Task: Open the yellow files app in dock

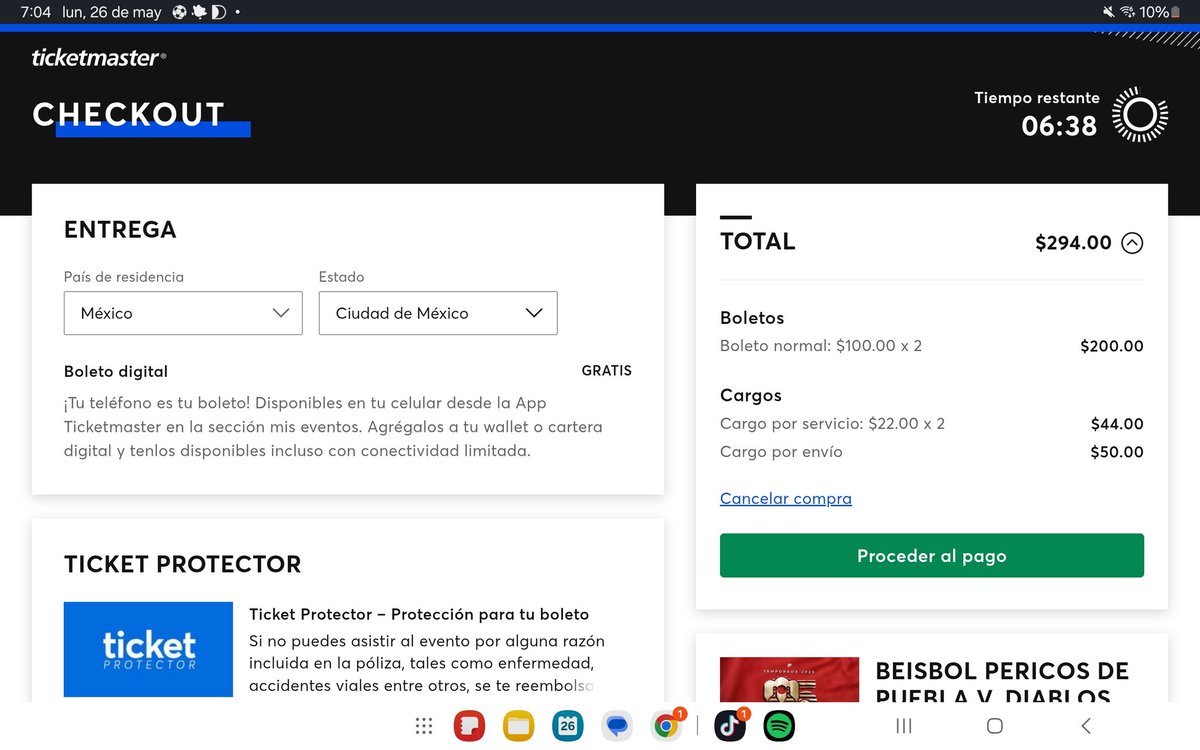Action: point(518,726)
